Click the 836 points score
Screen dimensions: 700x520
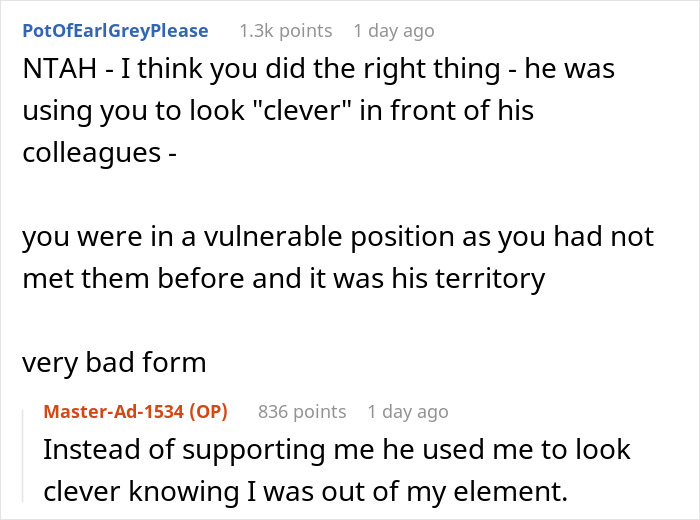point(302,411)
